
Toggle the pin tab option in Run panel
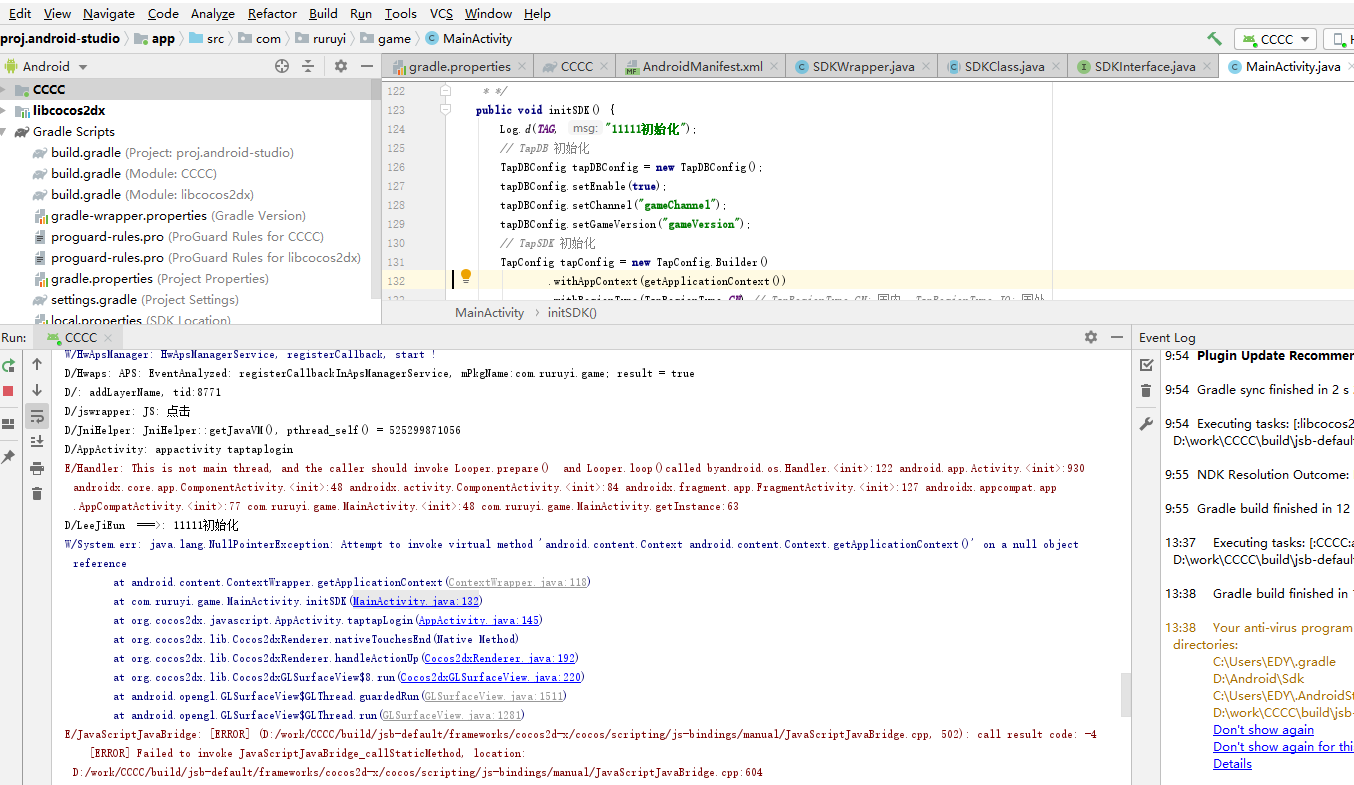(9, 456)
